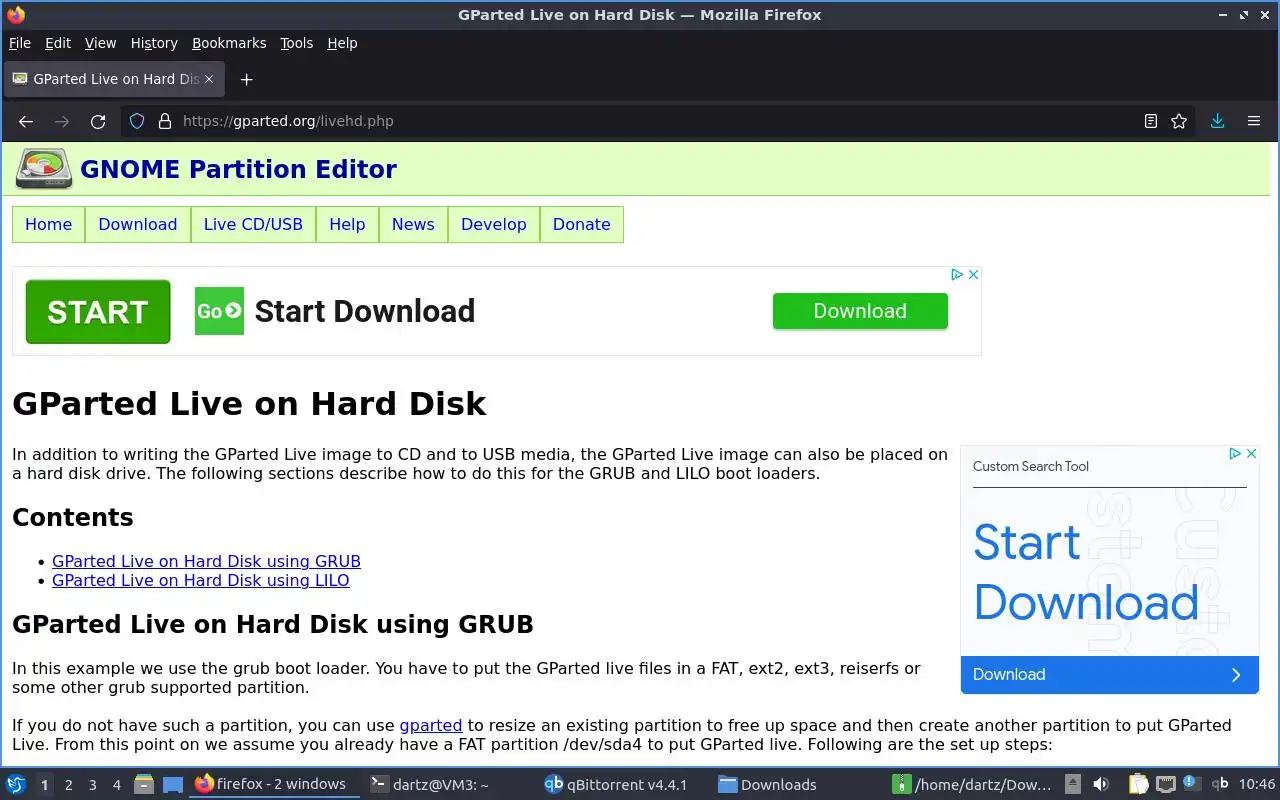
Task: Click the AdChoices triangle on sidebar ad
Action: pos(1235,453)
